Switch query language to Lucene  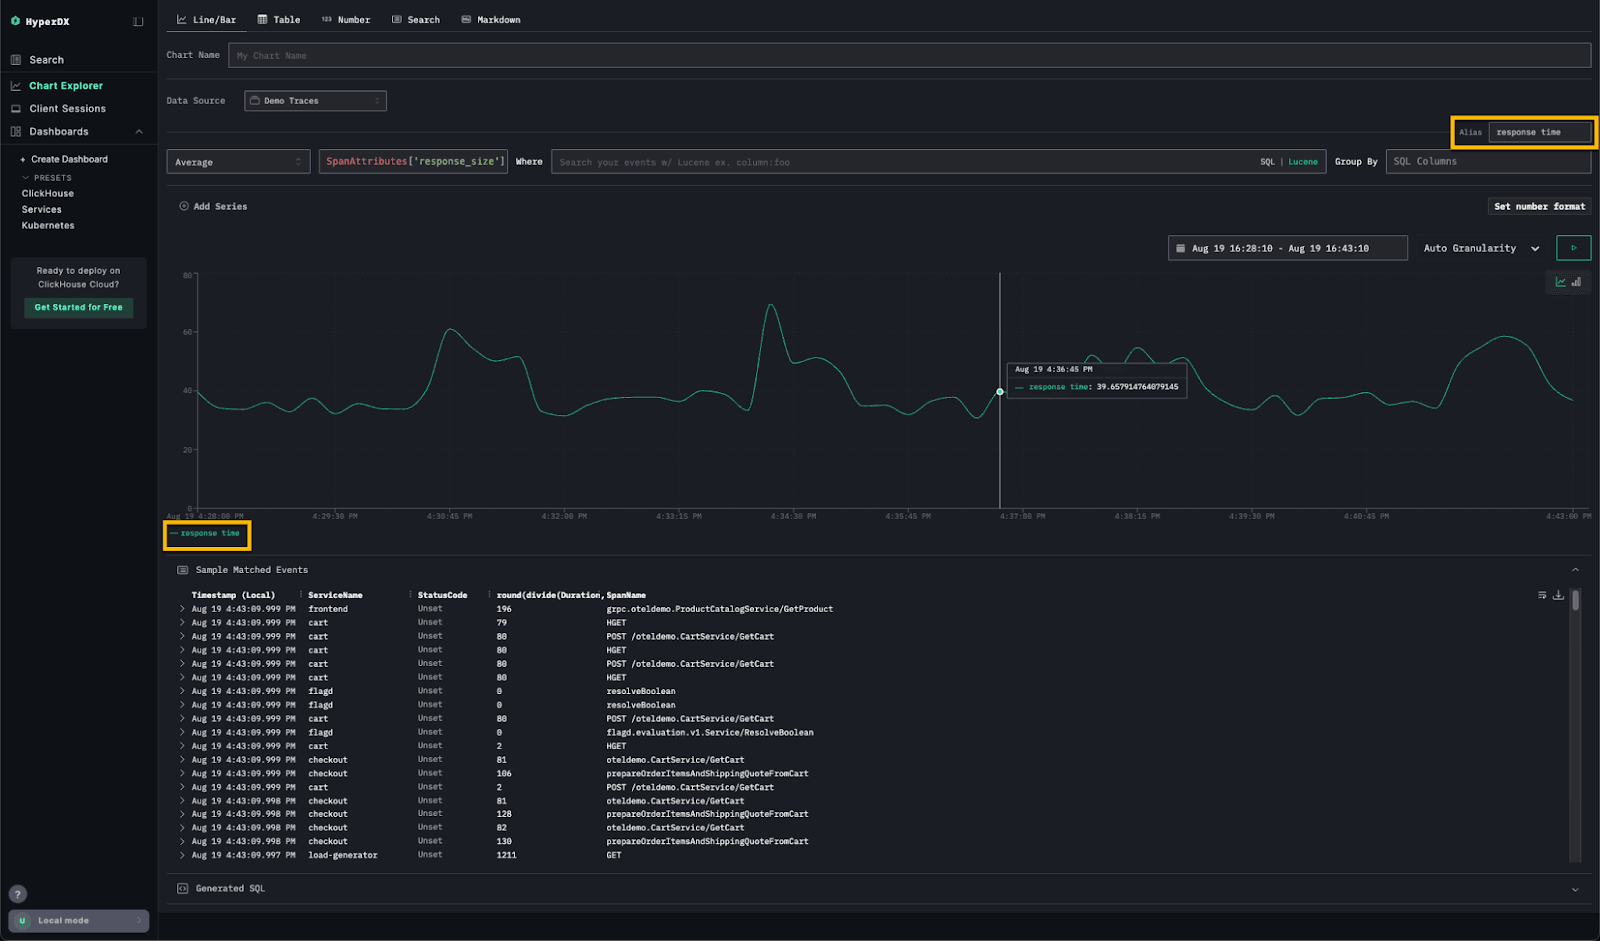[1302, 162]
